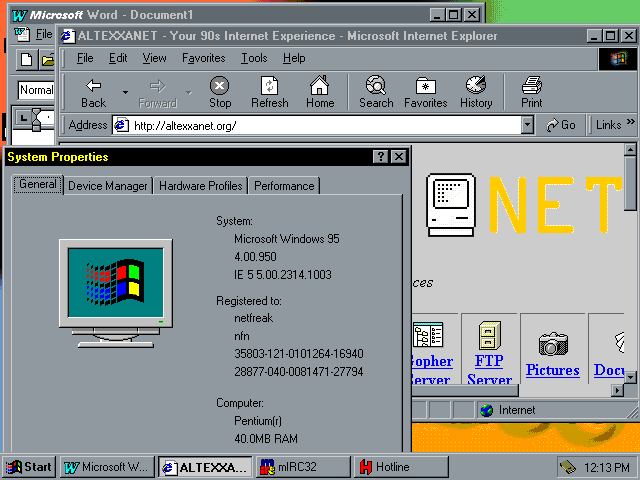Switch to the Device Manager tab
The image size is (640, 480).
pos(108,186)
